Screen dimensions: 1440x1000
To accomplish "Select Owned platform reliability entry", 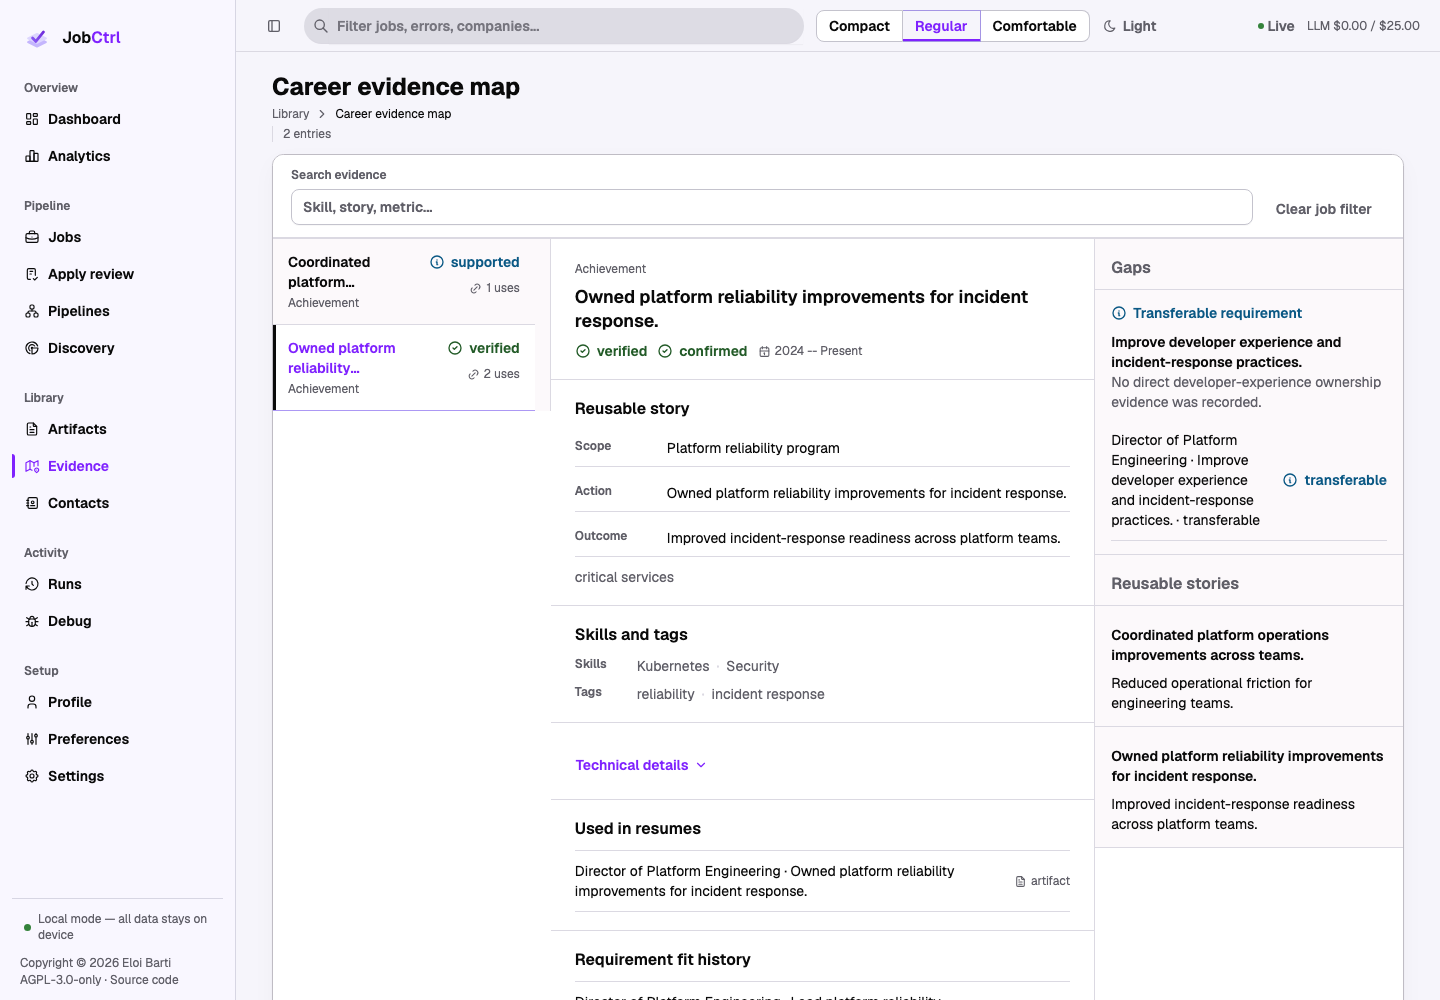I will point(404,368).
